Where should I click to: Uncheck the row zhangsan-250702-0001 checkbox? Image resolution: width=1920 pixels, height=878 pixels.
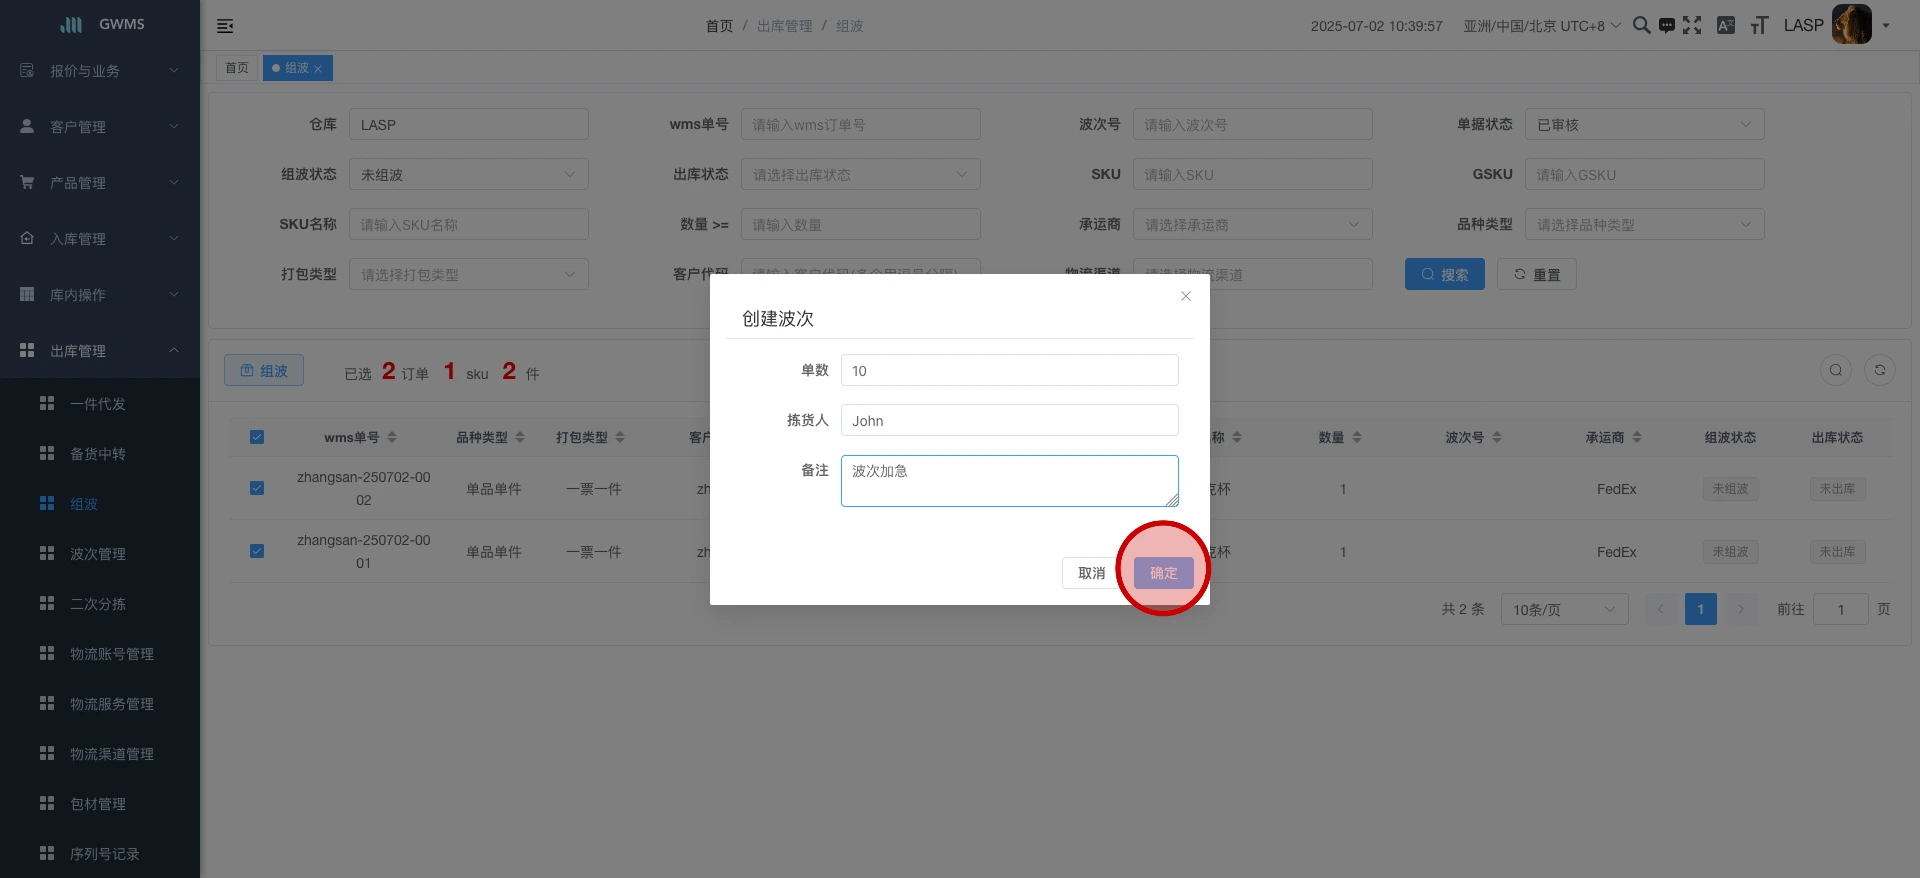point(257,551)
